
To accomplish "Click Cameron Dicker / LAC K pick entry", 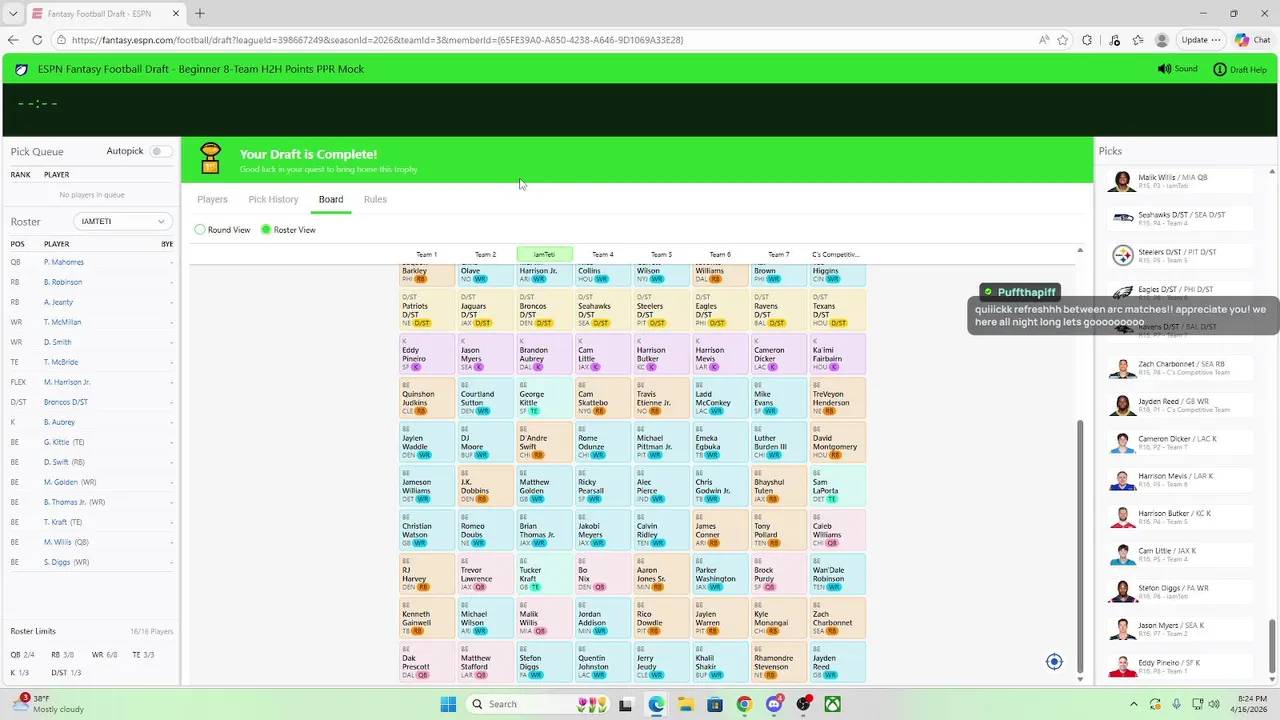I will (x=1181, y=443).
